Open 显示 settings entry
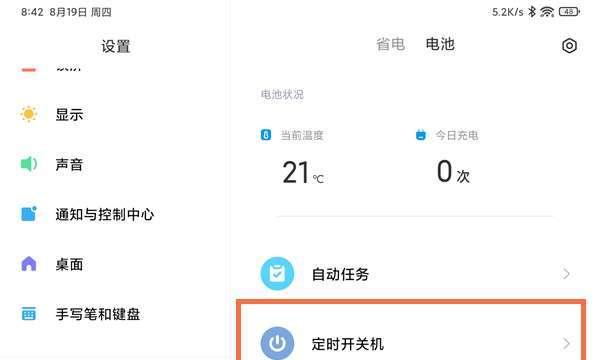This screenshot has height=360, width=600. pyautogui.click(x=113, y=114)
